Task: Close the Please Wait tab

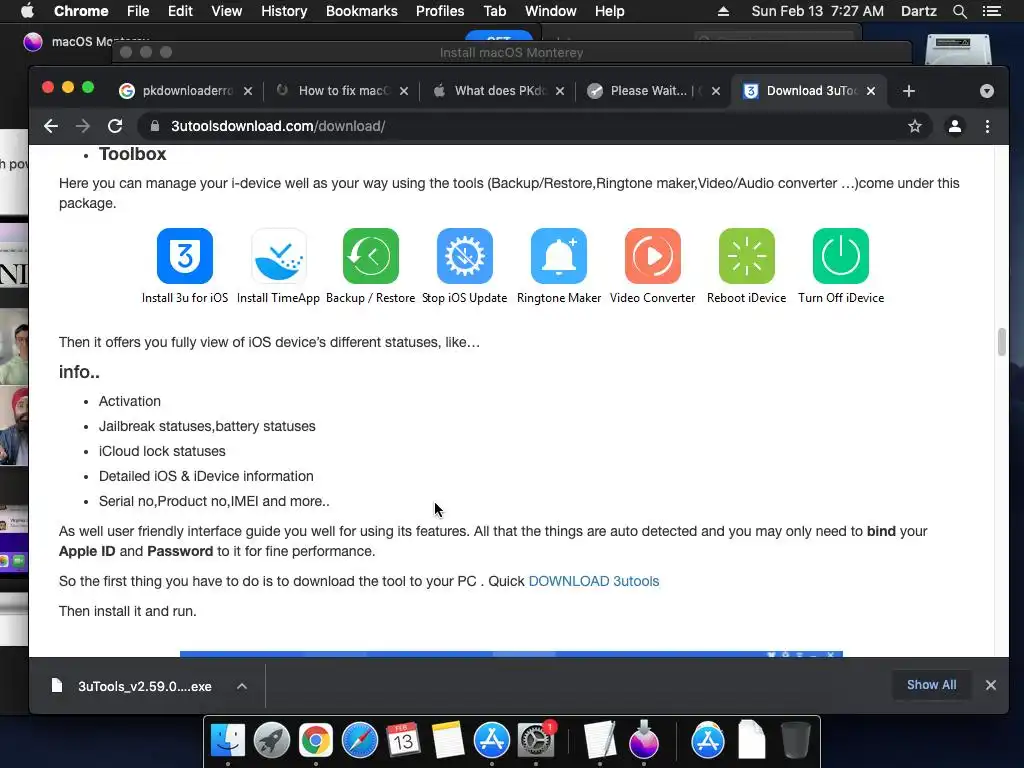Action: click(x=716, y=91)
